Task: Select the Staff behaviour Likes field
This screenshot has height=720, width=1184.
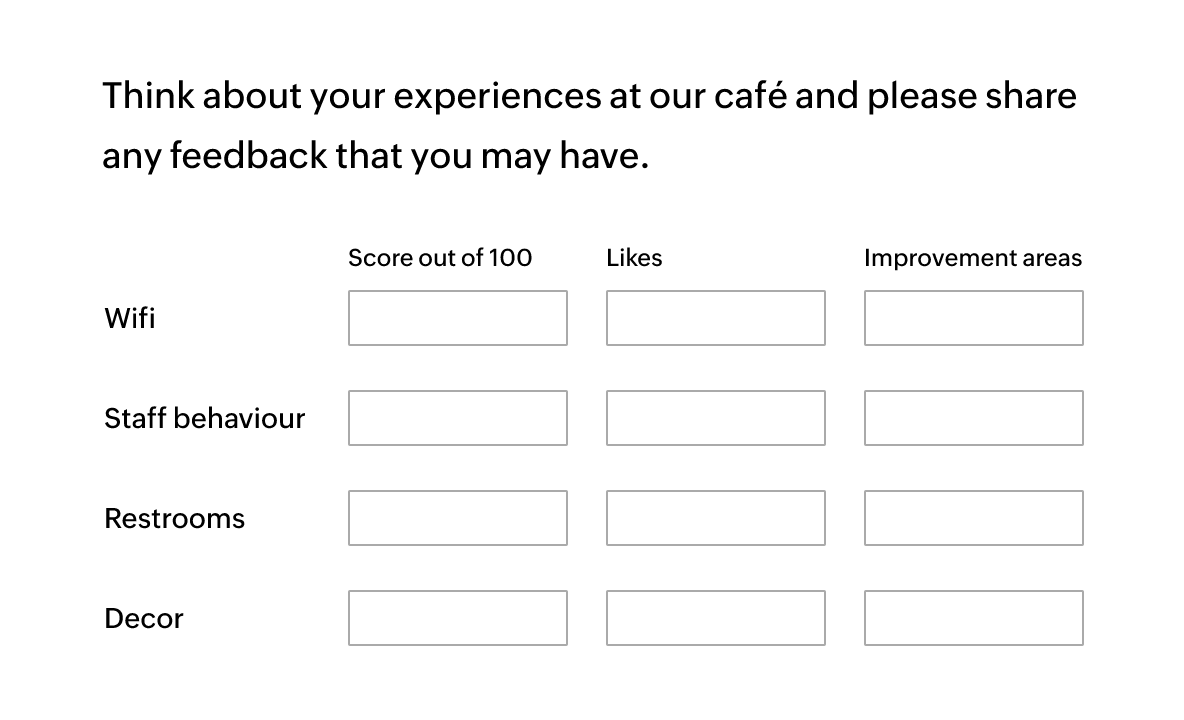Action: click(x=716, y=418)
